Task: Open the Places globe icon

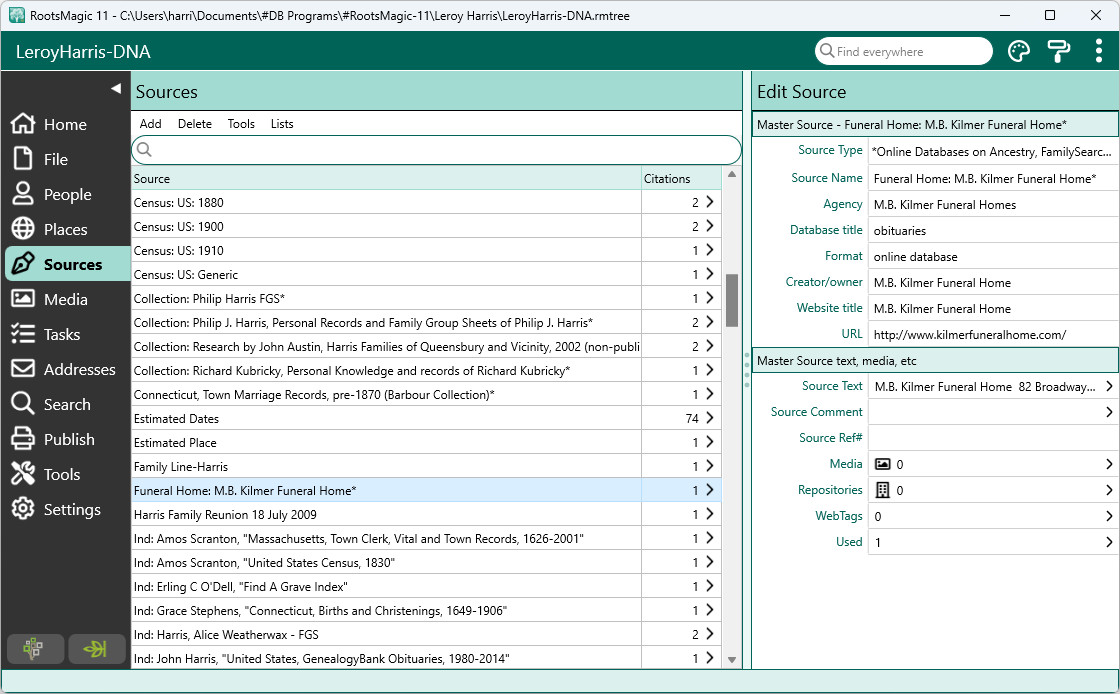Action: pyautogui.click(x=23, y=229)
